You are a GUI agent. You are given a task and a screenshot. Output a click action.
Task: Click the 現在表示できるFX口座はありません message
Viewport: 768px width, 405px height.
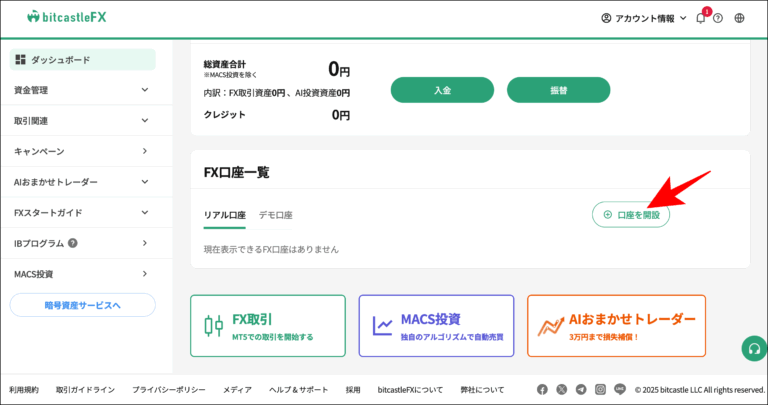tap(271, 249)
